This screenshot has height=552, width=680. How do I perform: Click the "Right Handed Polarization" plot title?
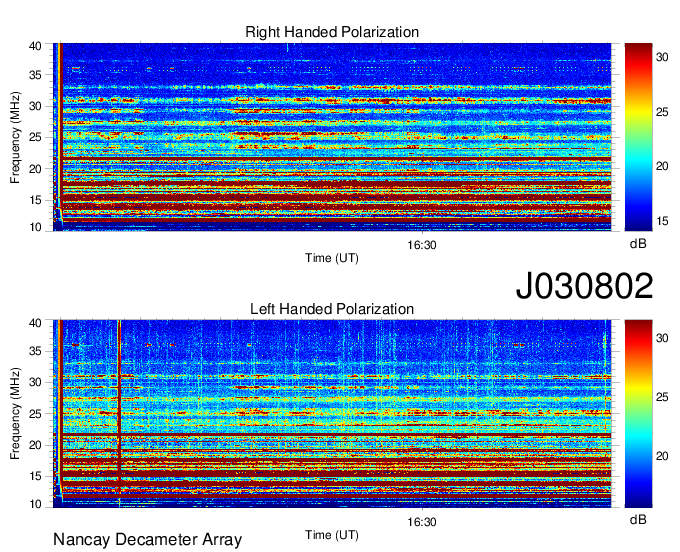pos(332,32)
